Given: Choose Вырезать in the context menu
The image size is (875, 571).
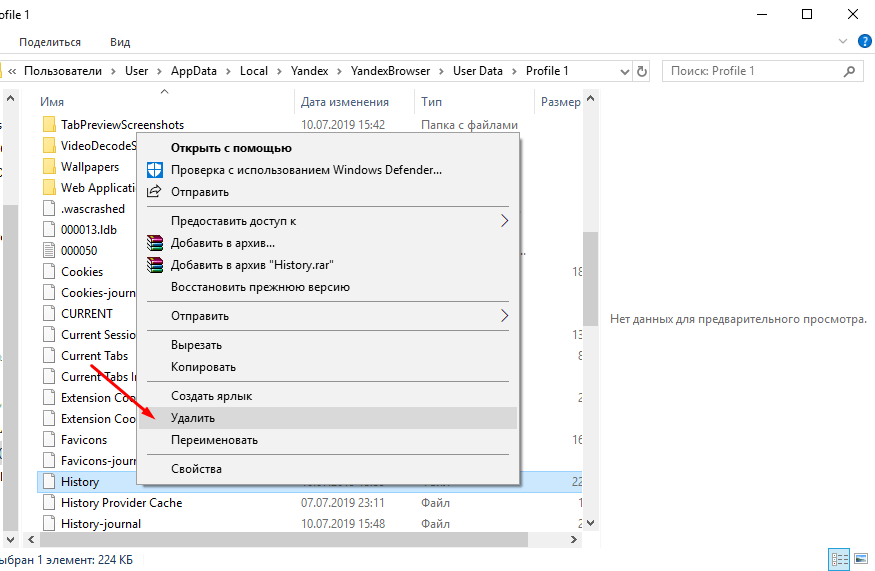Looking at the screenshot, I should click(328, 345).
